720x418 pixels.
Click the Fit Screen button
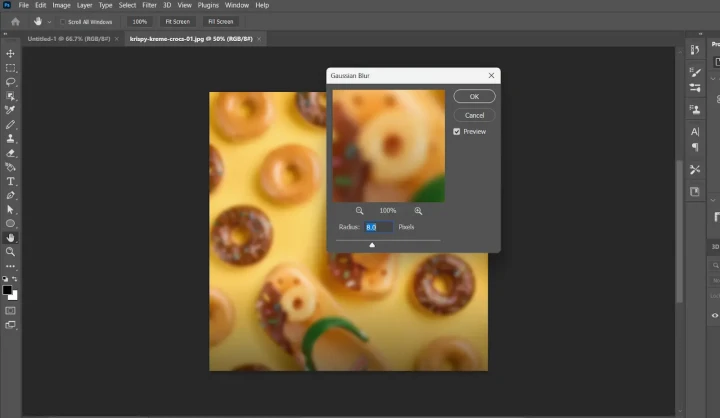177,22
